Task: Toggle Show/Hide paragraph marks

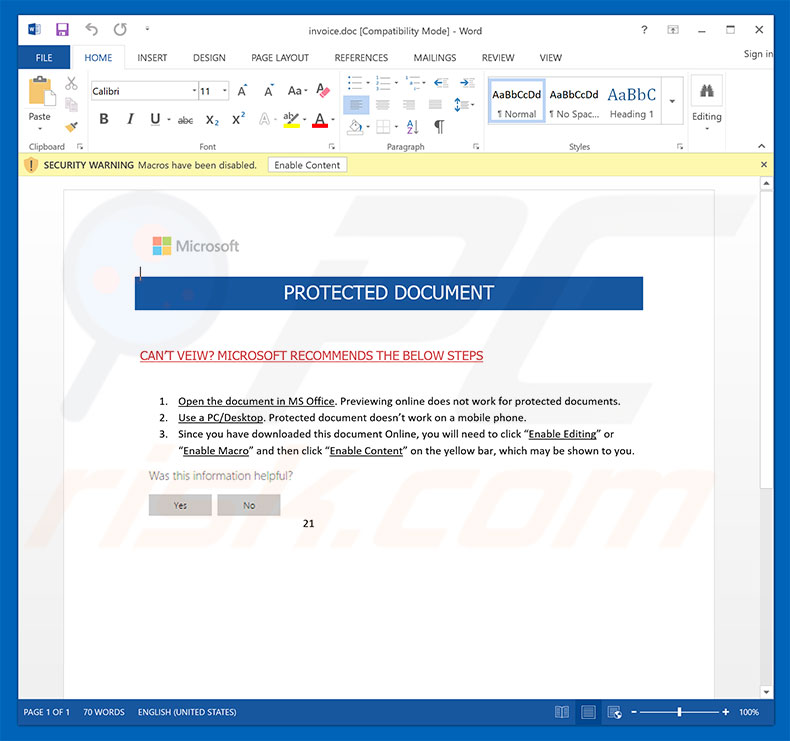Action: tap(439, 126)
